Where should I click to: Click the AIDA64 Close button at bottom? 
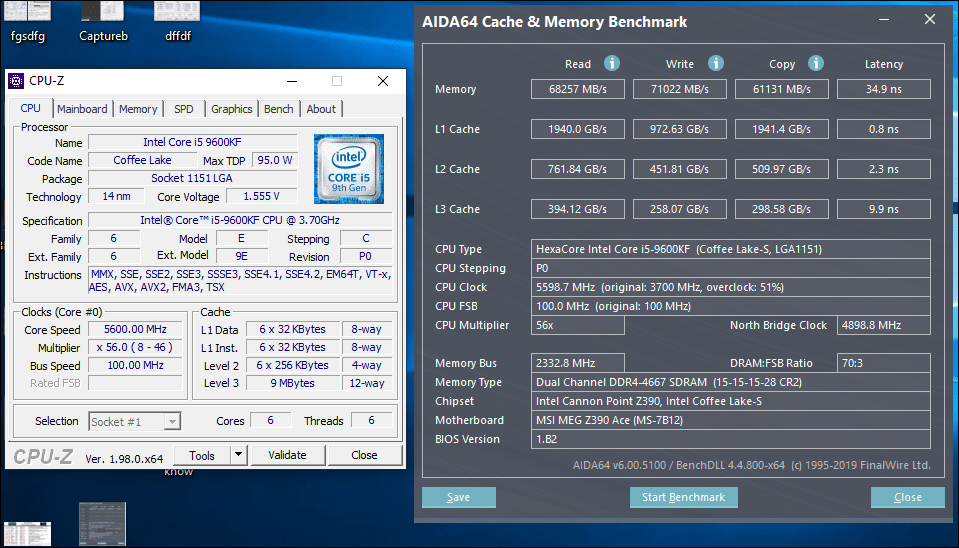(x=908, y=497)
